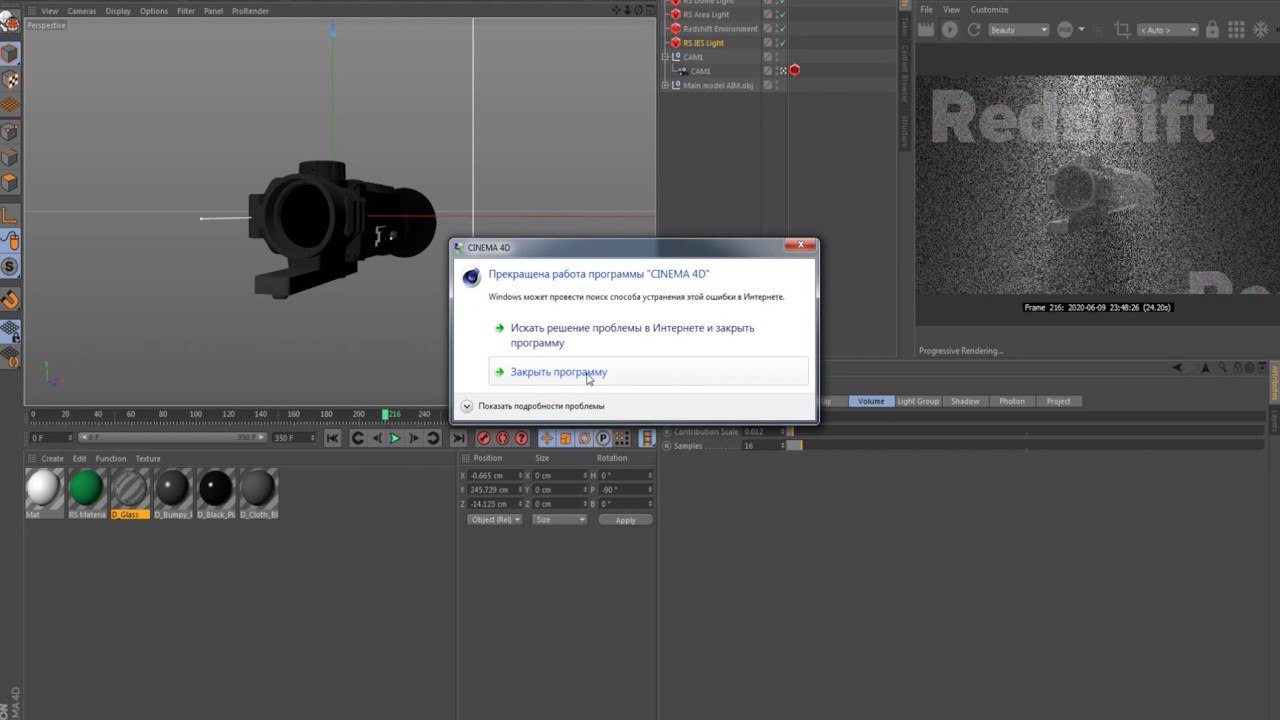The height and width of the screenshot is (720, 1280).
Task: Toggle the Scale keying icon
Action: (566, 438)
